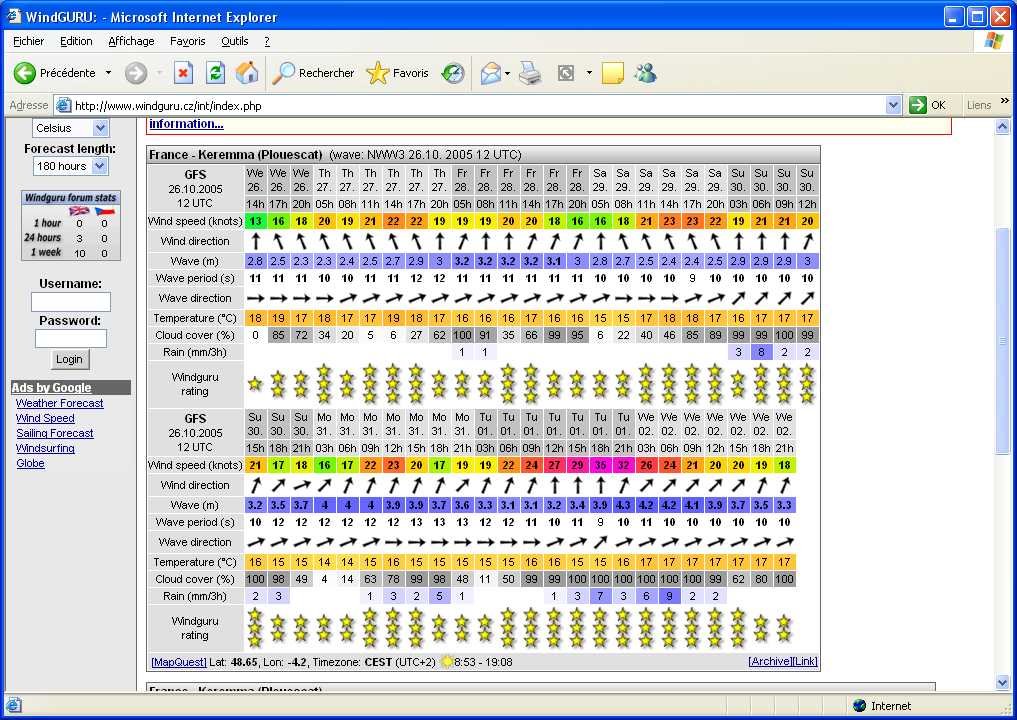The height and width of the screenshot is (720, 1017).
Task: Click the magenta wind speed 35 cell
Action: tap(601, 465)
